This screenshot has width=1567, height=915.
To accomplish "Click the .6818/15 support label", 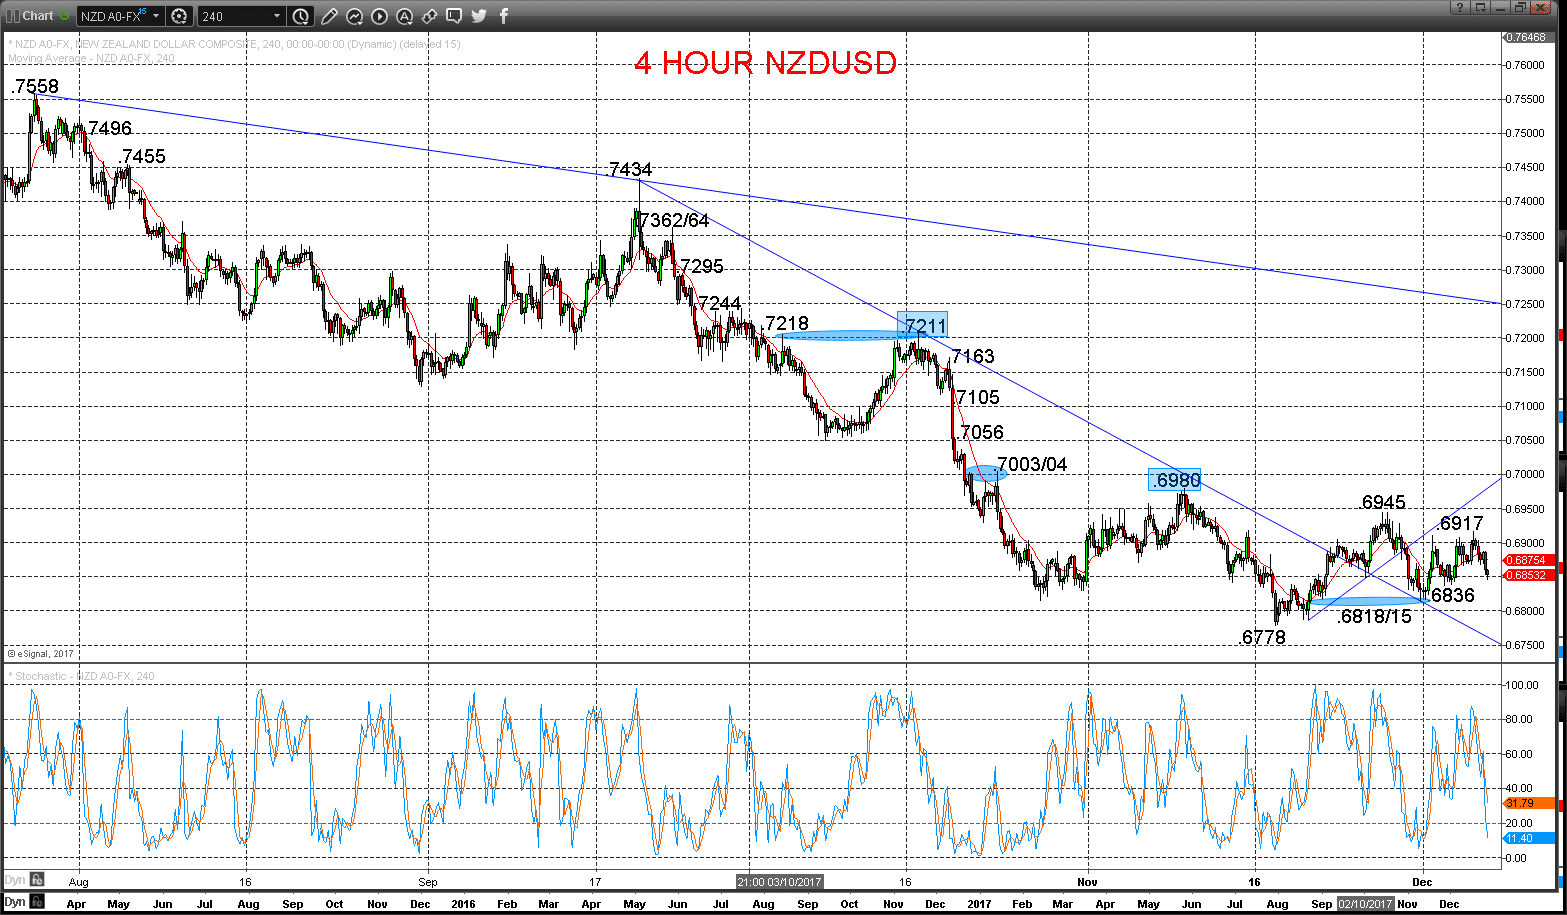I will [1374, 616].
